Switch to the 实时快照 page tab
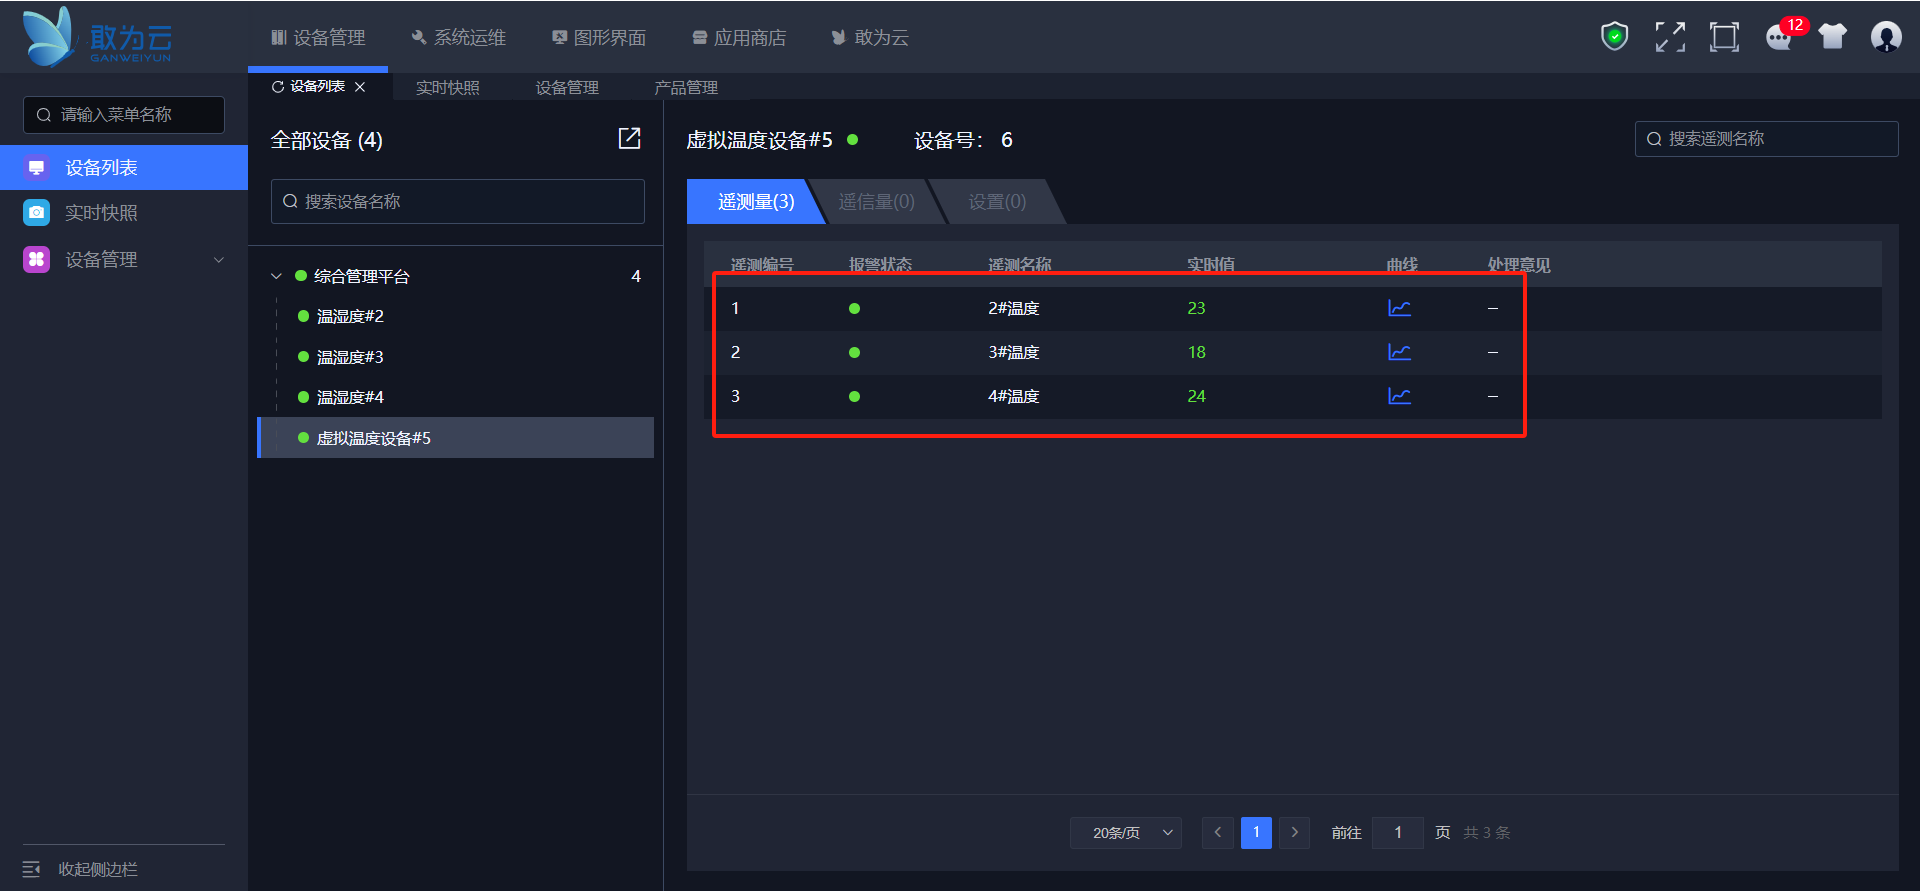The height and width of the screenshot is (891, 1920). (x=448, y=88)
